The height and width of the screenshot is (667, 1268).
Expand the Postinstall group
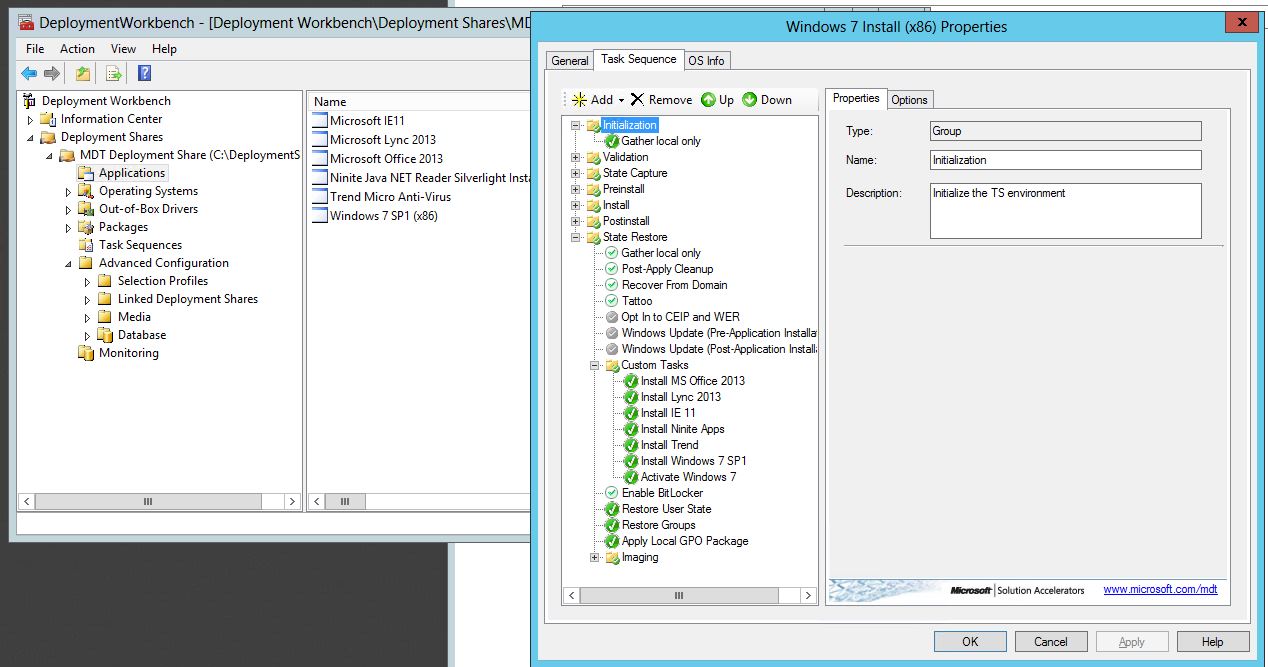coord(575,221)
